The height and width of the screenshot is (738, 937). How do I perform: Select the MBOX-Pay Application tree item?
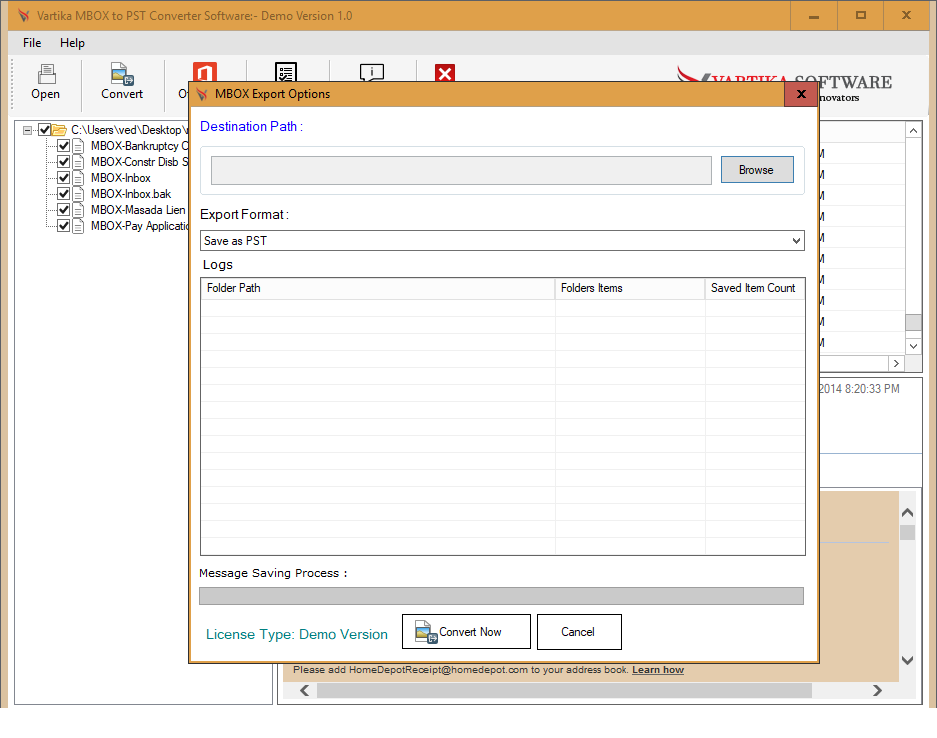pyautogui.click(x=139, y=226)
